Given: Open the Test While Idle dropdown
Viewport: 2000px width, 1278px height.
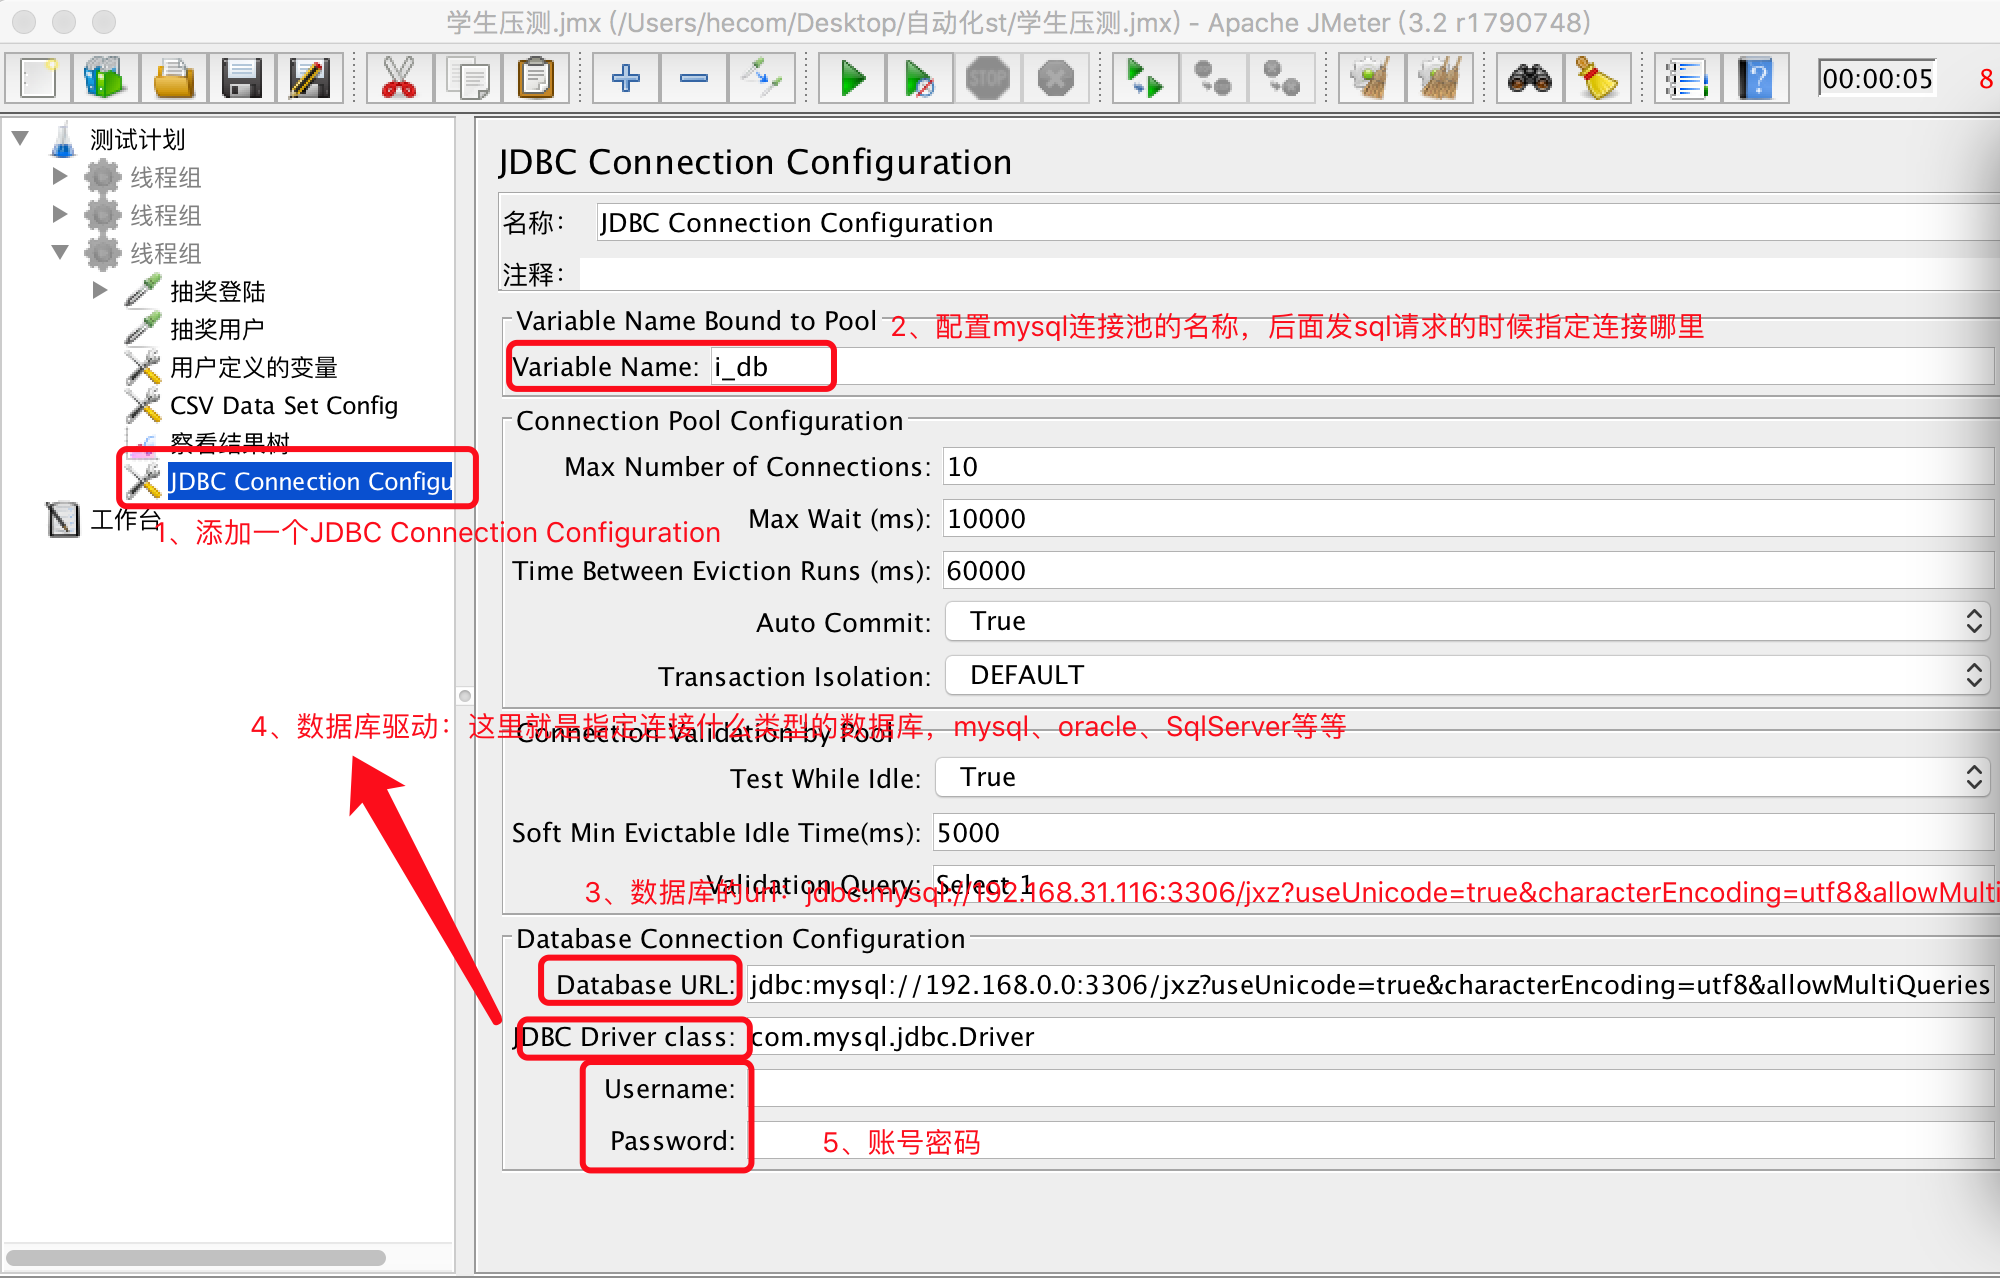Looking at the screenshot, I should 1462,777.
